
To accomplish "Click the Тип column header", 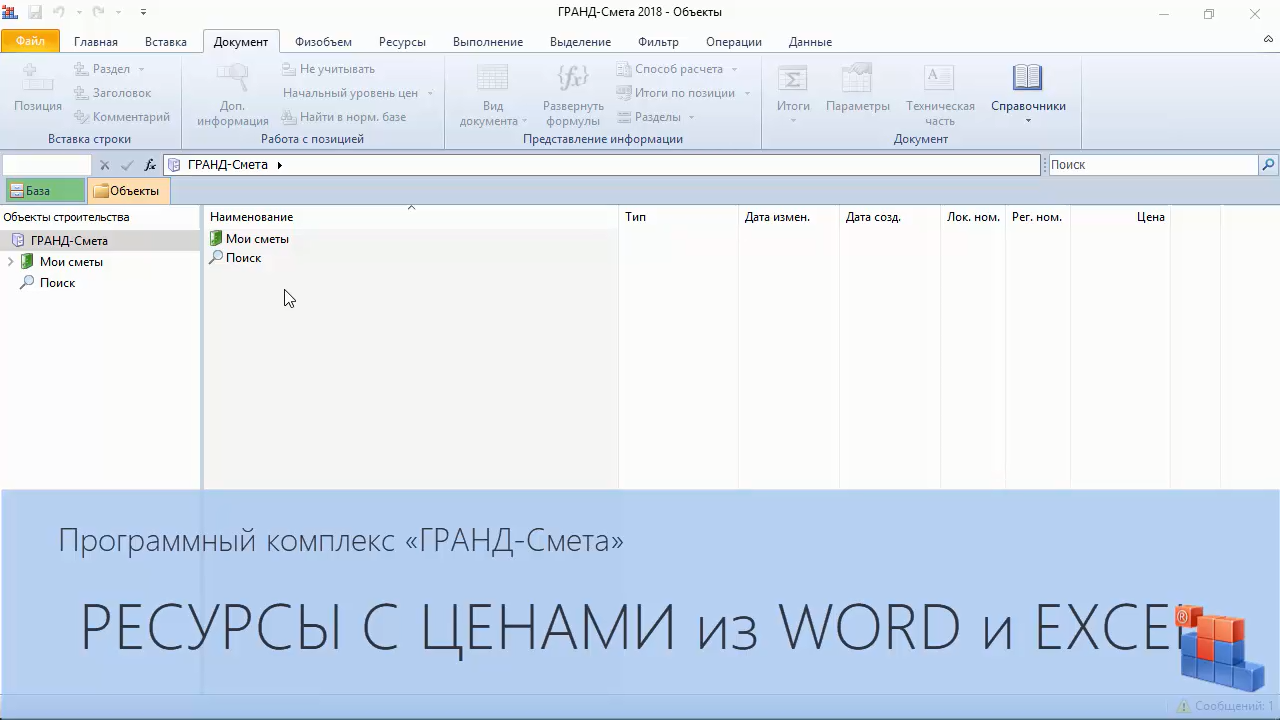I will pyautogui.click(x=678, y=217).
